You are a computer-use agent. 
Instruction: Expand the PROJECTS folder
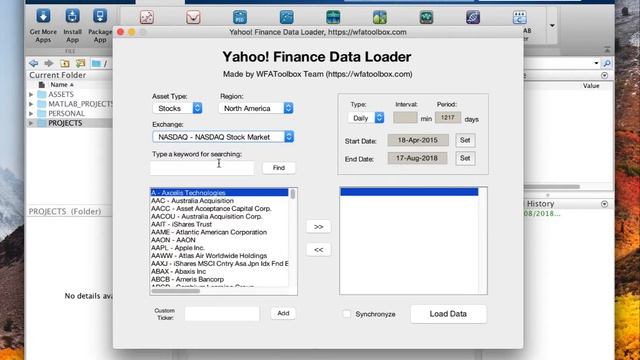point(31,123)
